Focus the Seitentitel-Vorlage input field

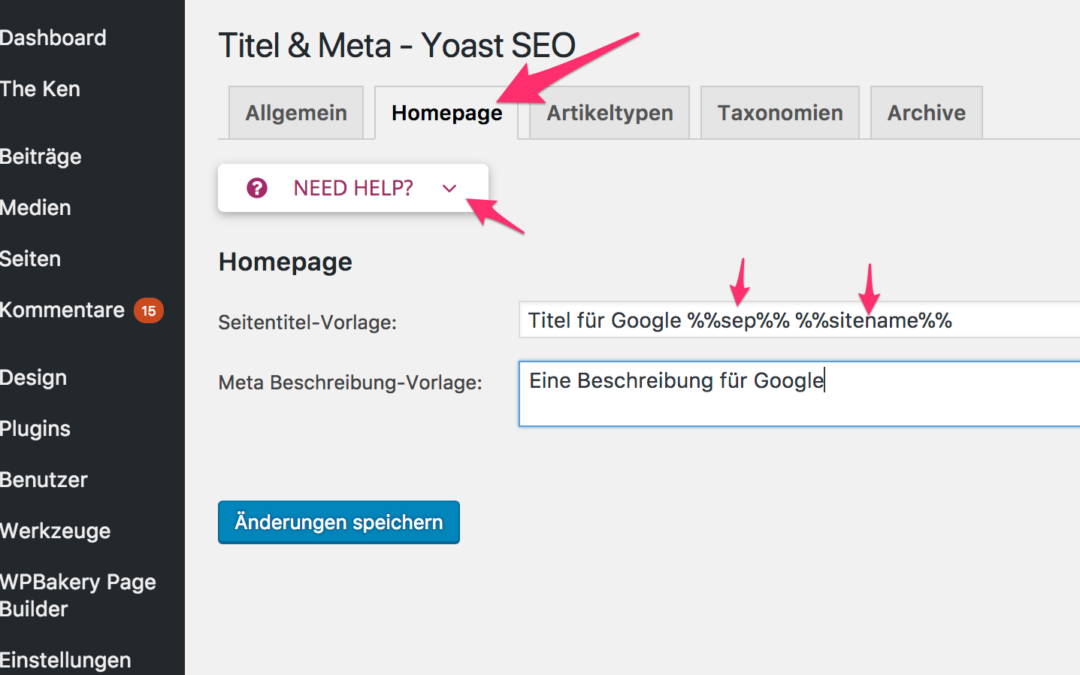[x=798, y=321]
